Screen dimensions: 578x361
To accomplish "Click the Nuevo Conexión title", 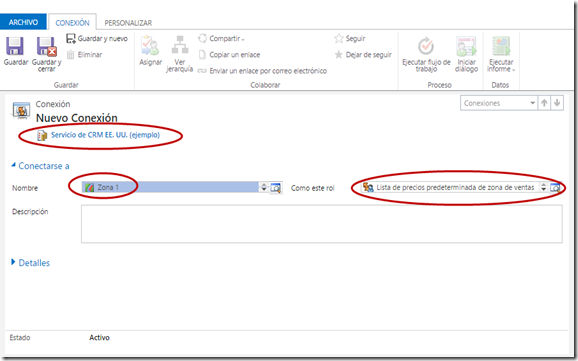I will pos(76,118).
